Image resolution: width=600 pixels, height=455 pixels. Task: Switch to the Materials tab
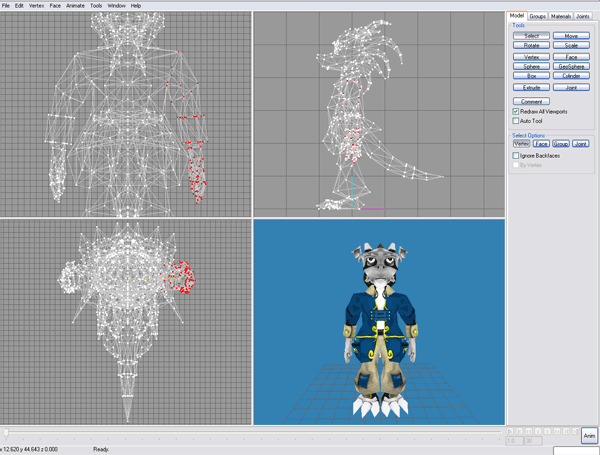pos(561,16)
